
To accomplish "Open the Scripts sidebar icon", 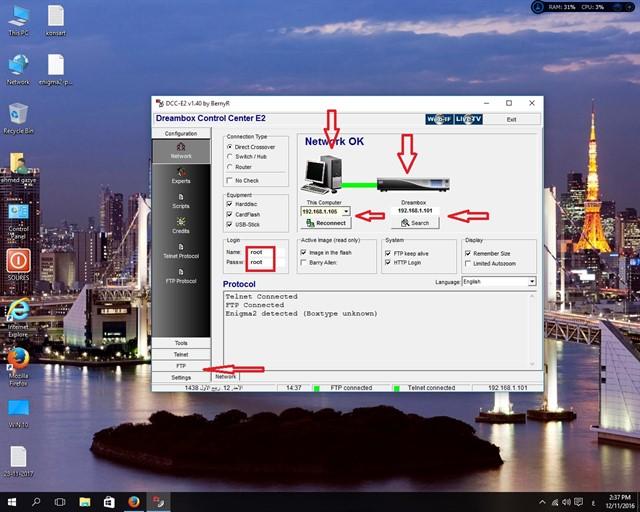I will pos(181,197).
